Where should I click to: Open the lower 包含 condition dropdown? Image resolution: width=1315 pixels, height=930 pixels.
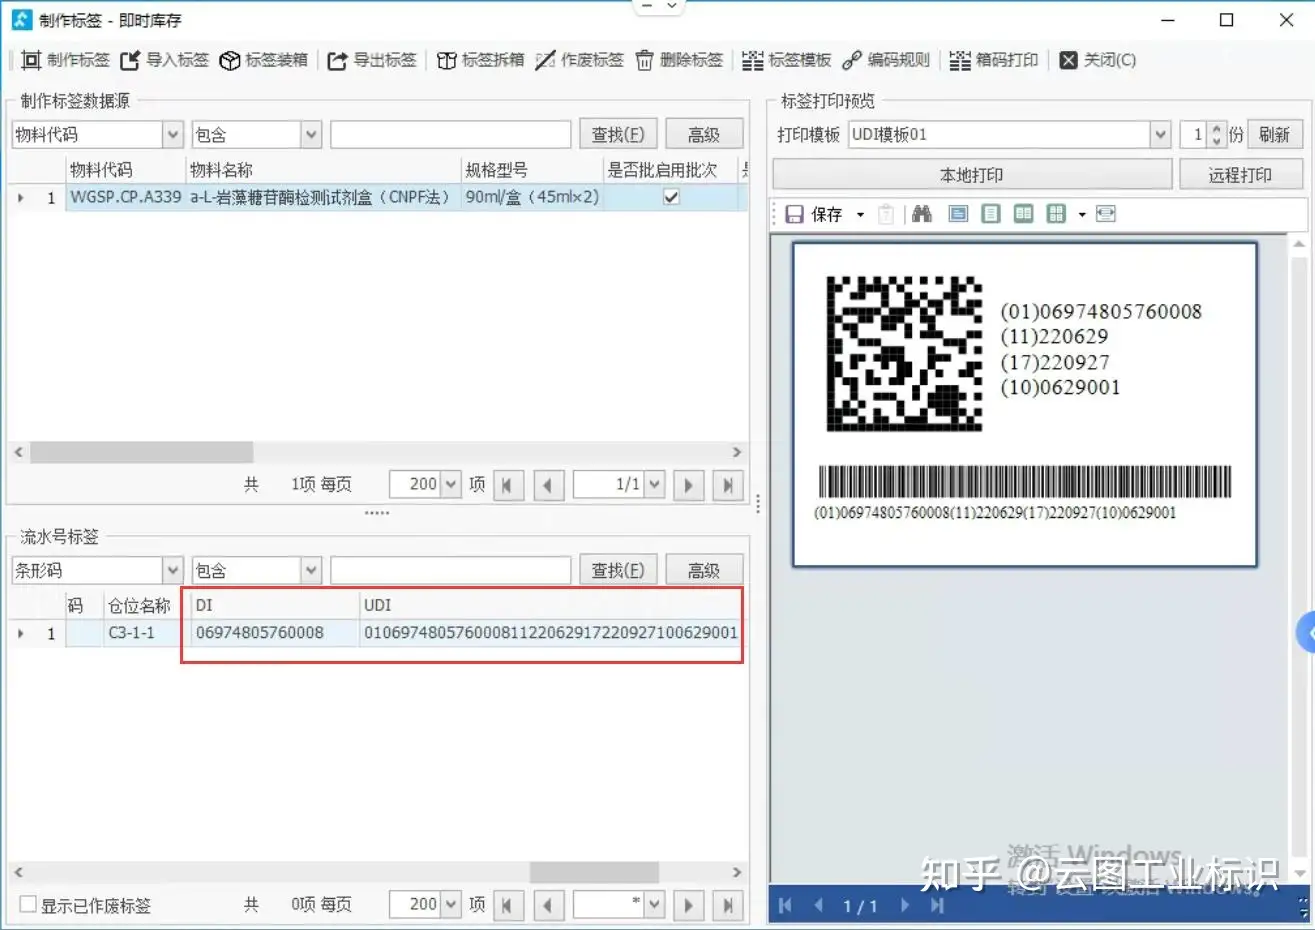pyautogui.click(x=311, y=570)
